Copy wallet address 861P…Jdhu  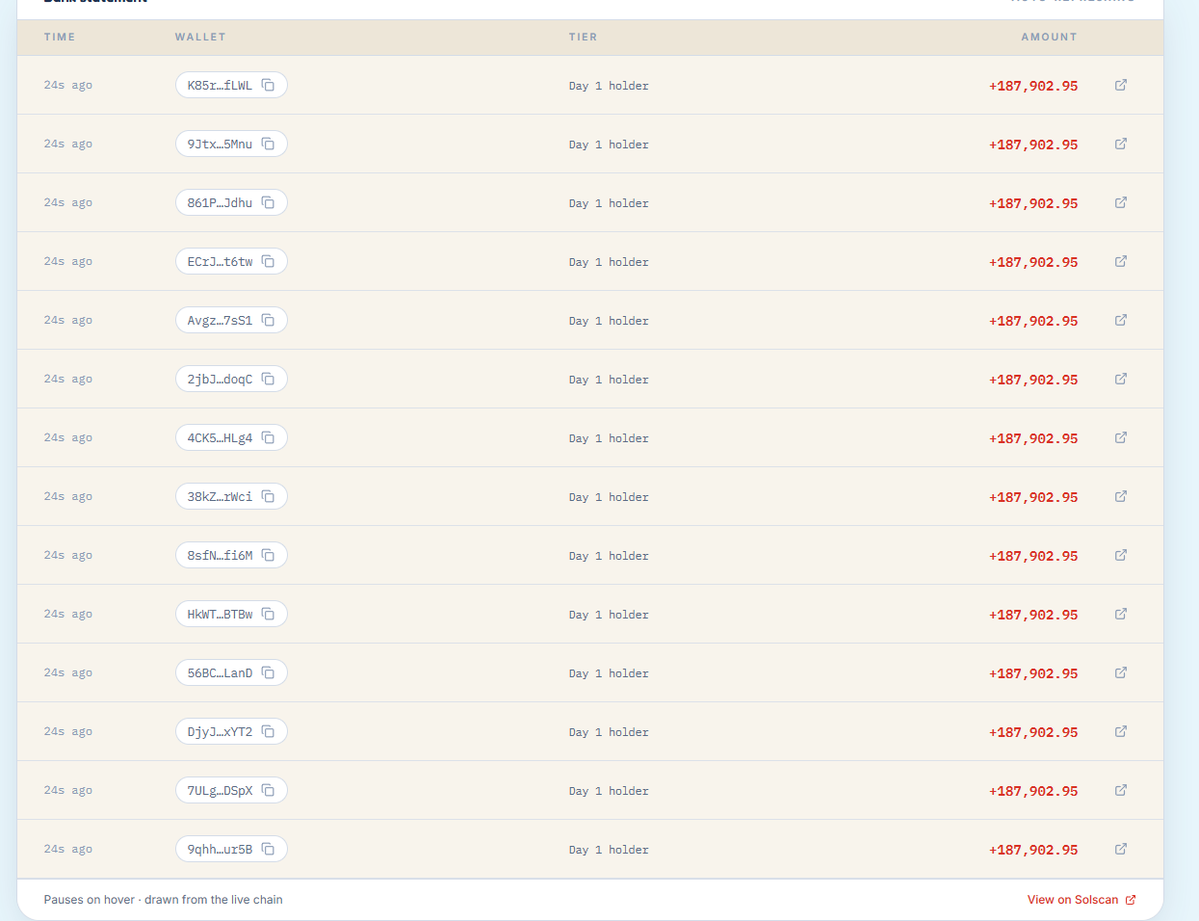click(x=268, y=203)
